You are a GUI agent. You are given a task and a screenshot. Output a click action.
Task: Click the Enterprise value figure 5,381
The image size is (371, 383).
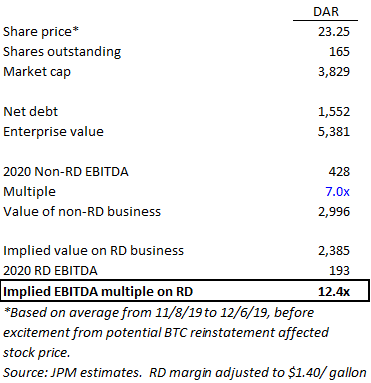click(334, 132)
